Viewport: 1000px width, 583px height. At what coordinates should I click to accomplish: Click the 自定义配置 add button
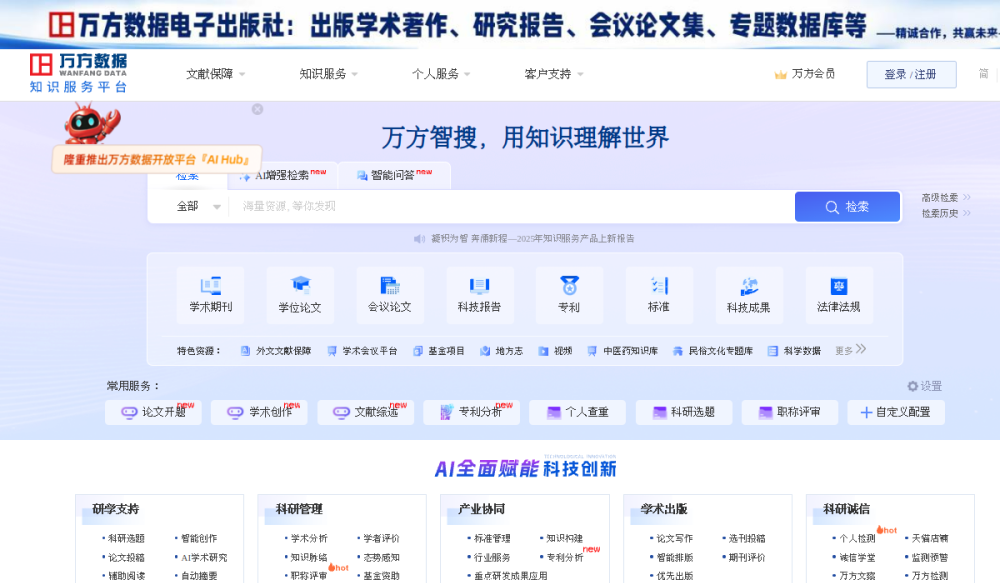point(896,412)
